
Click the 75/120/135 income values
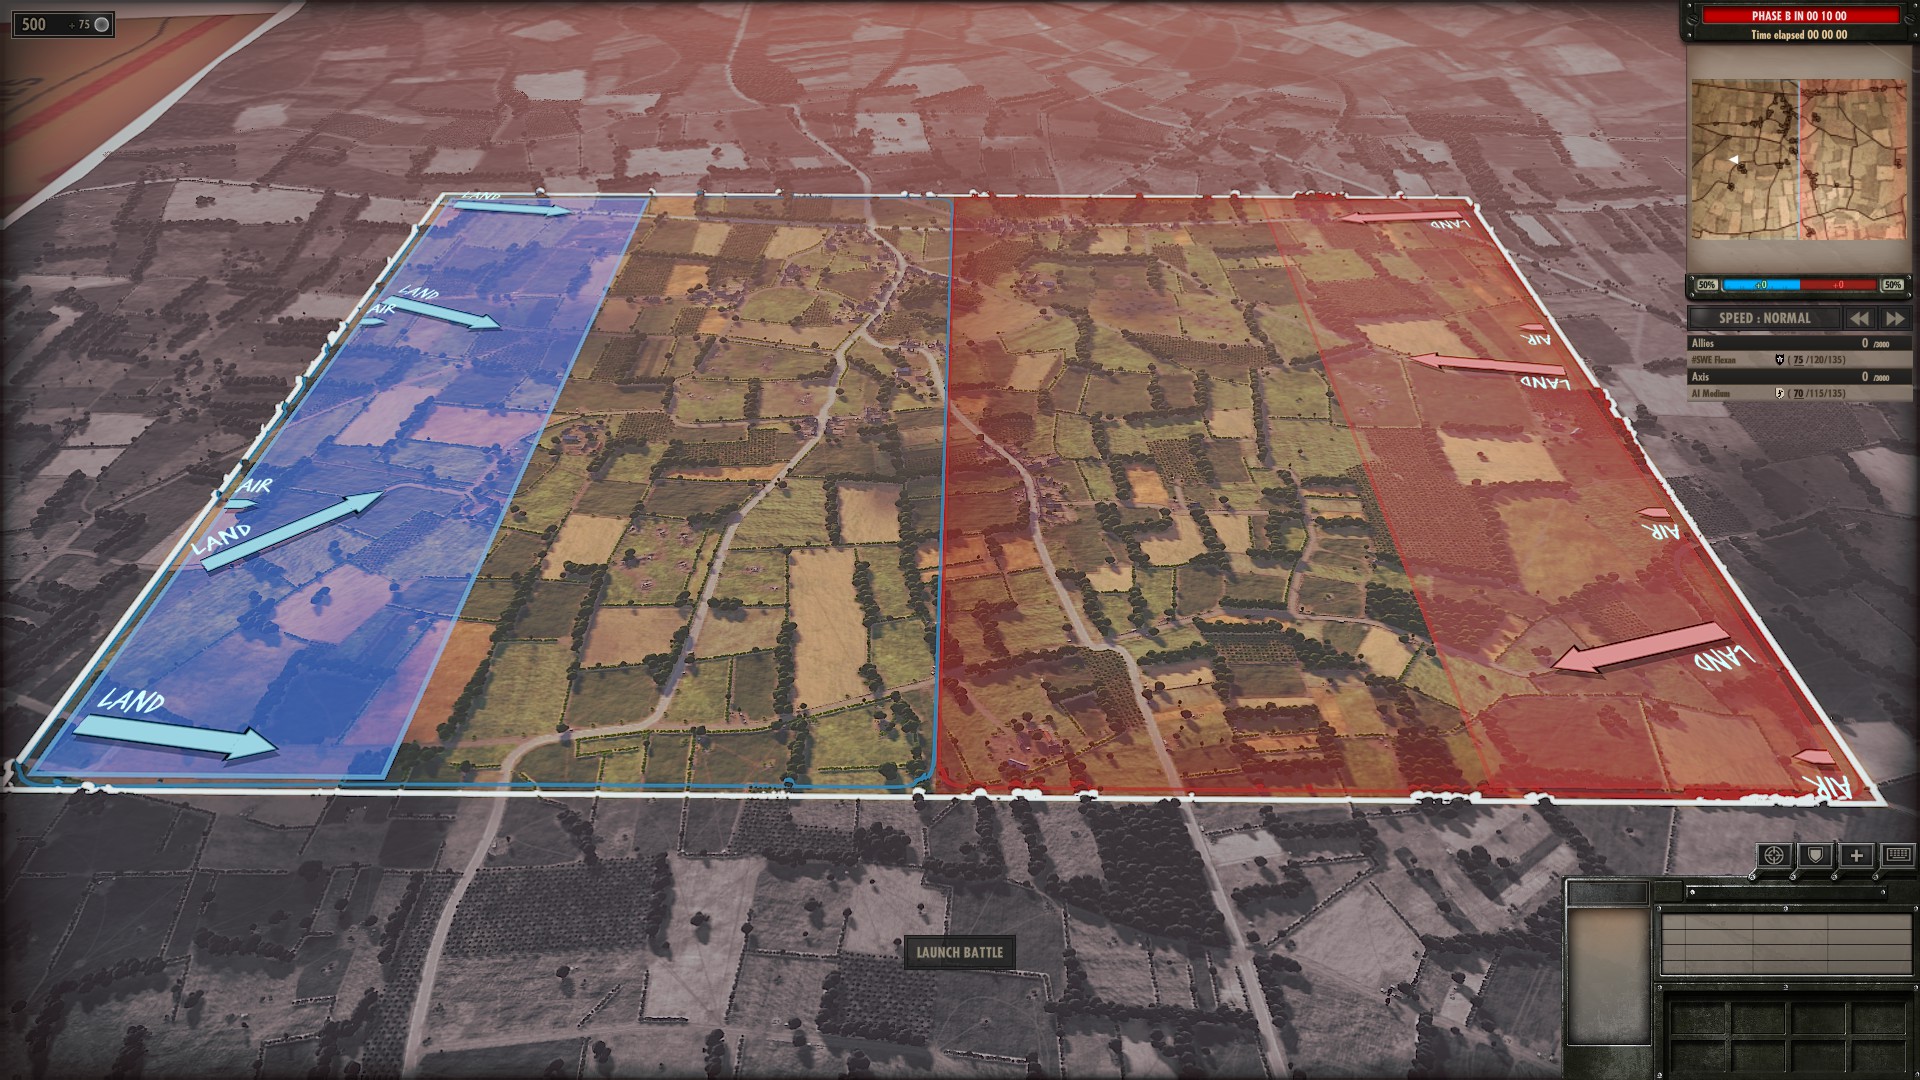tap(1817, 360)
